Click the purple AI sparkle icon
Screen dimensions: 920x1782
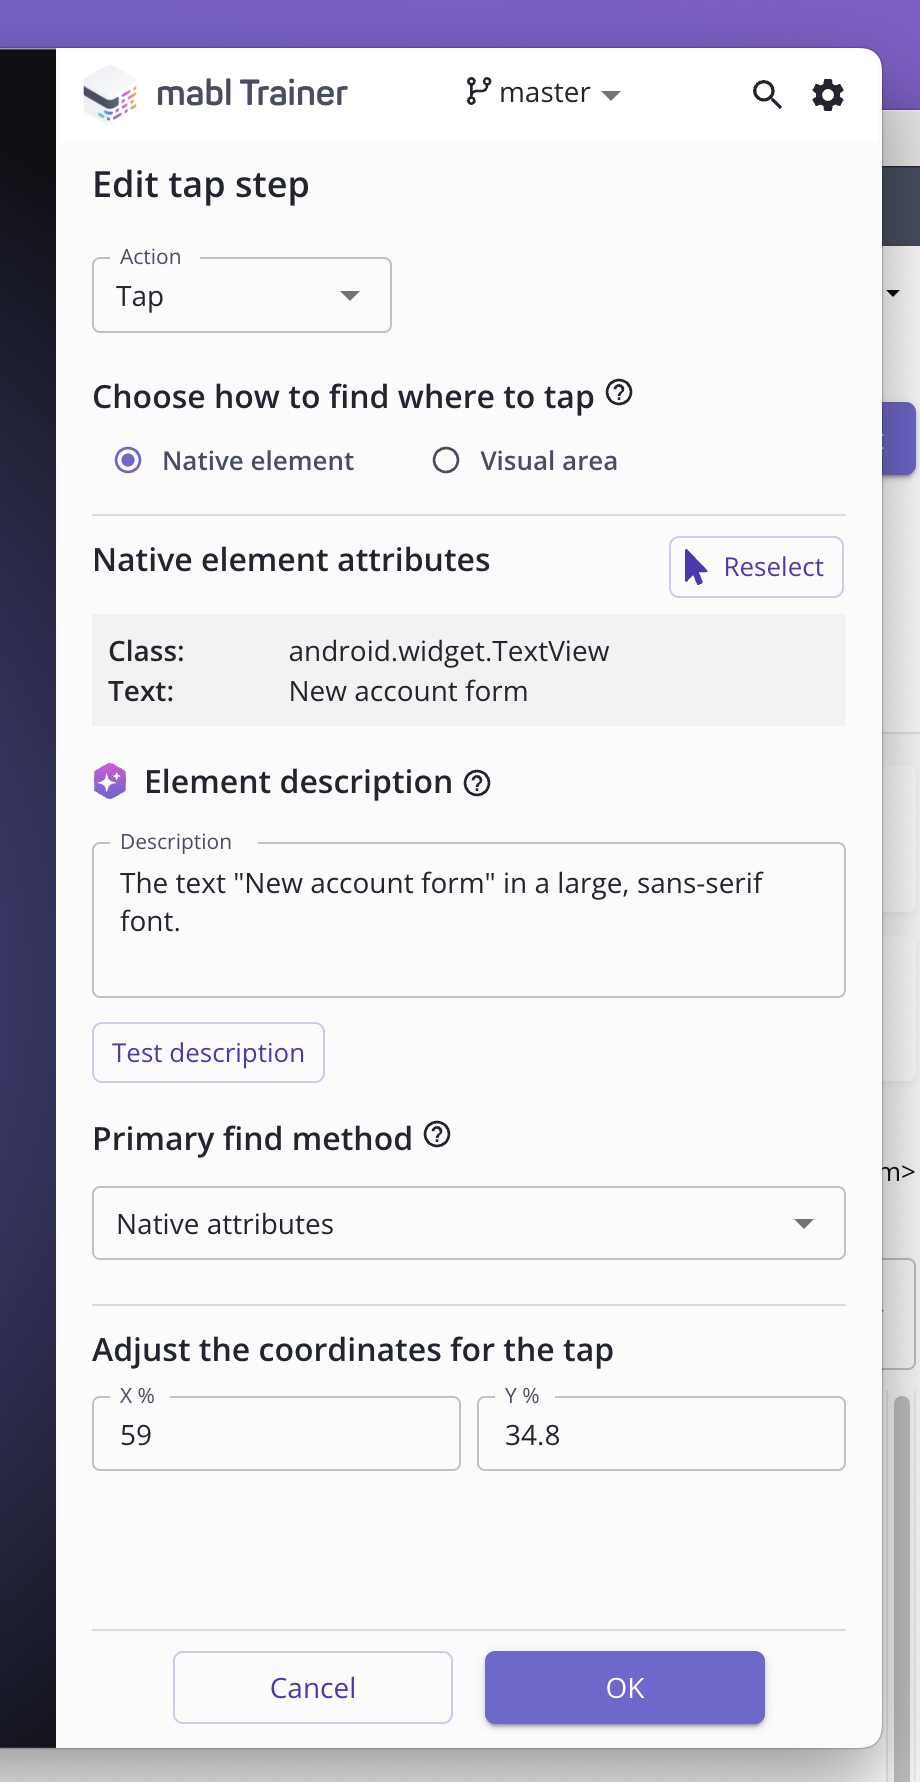pyautogui.click(x=110, y=781)
